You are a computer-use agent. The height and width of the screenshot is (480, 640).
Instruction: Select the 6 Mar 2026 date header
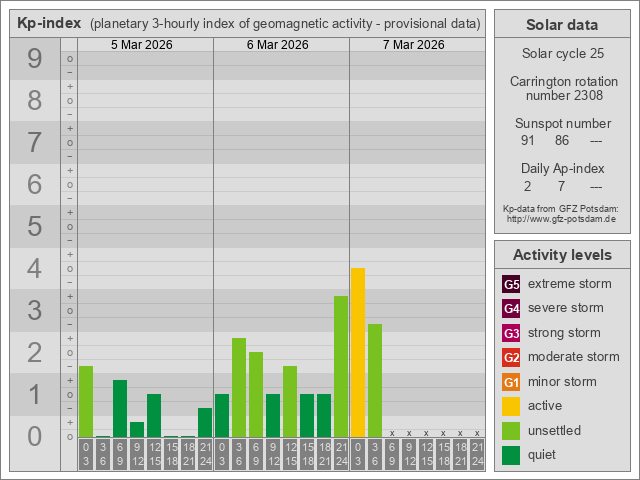point(281,45)
